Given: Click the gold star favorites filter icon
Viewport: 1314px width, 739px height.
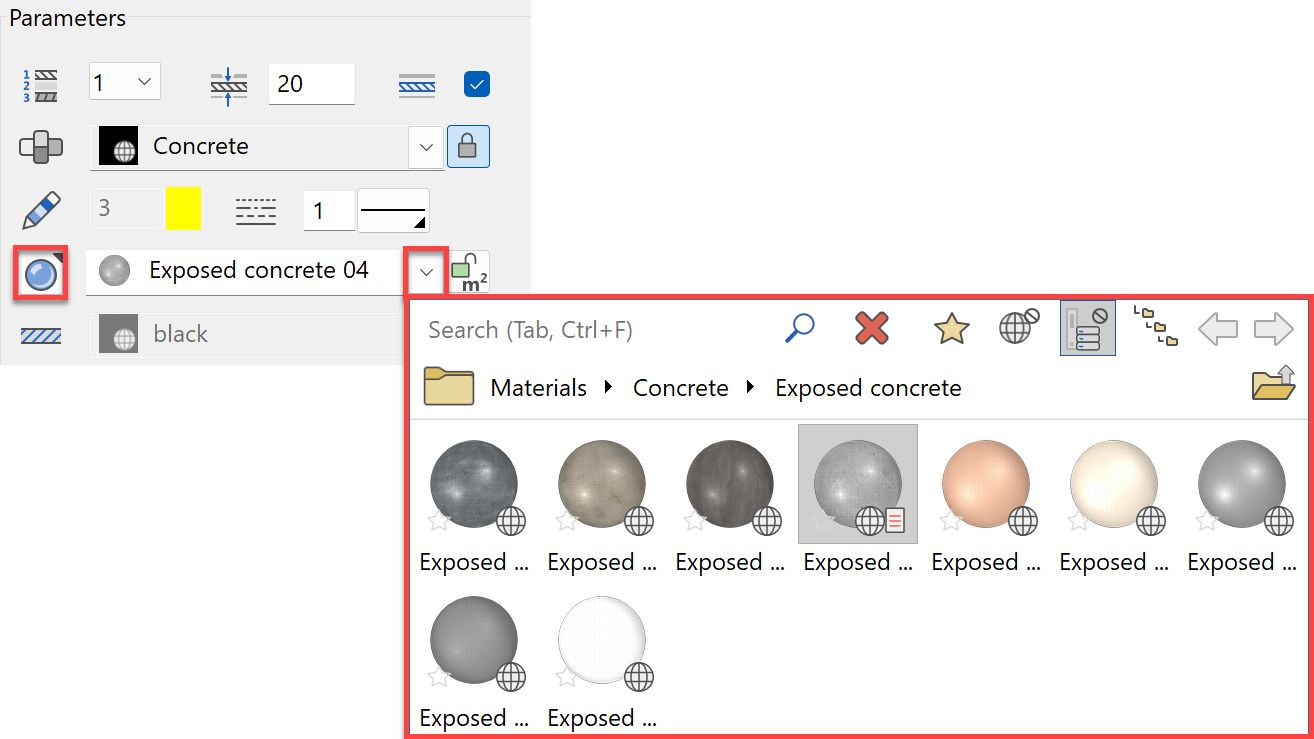Looking at the screenshot, I should pyautogui.click(x=950, y=329).
